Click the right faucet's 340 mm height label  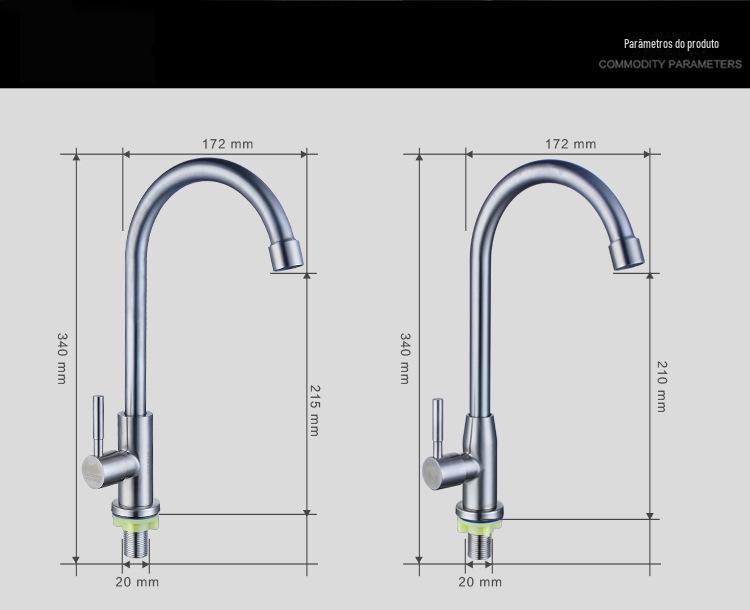pos(405,358)
